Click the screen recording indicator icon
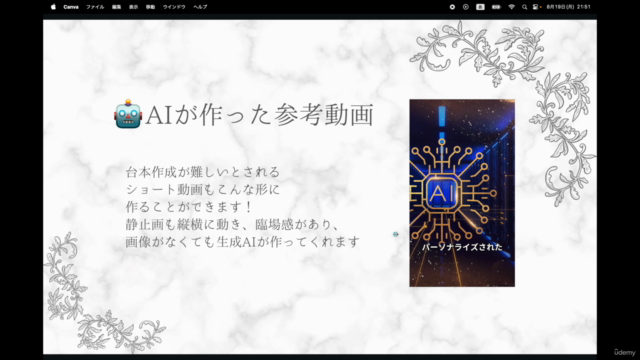 pyautogui.click(x=452, y=7)
